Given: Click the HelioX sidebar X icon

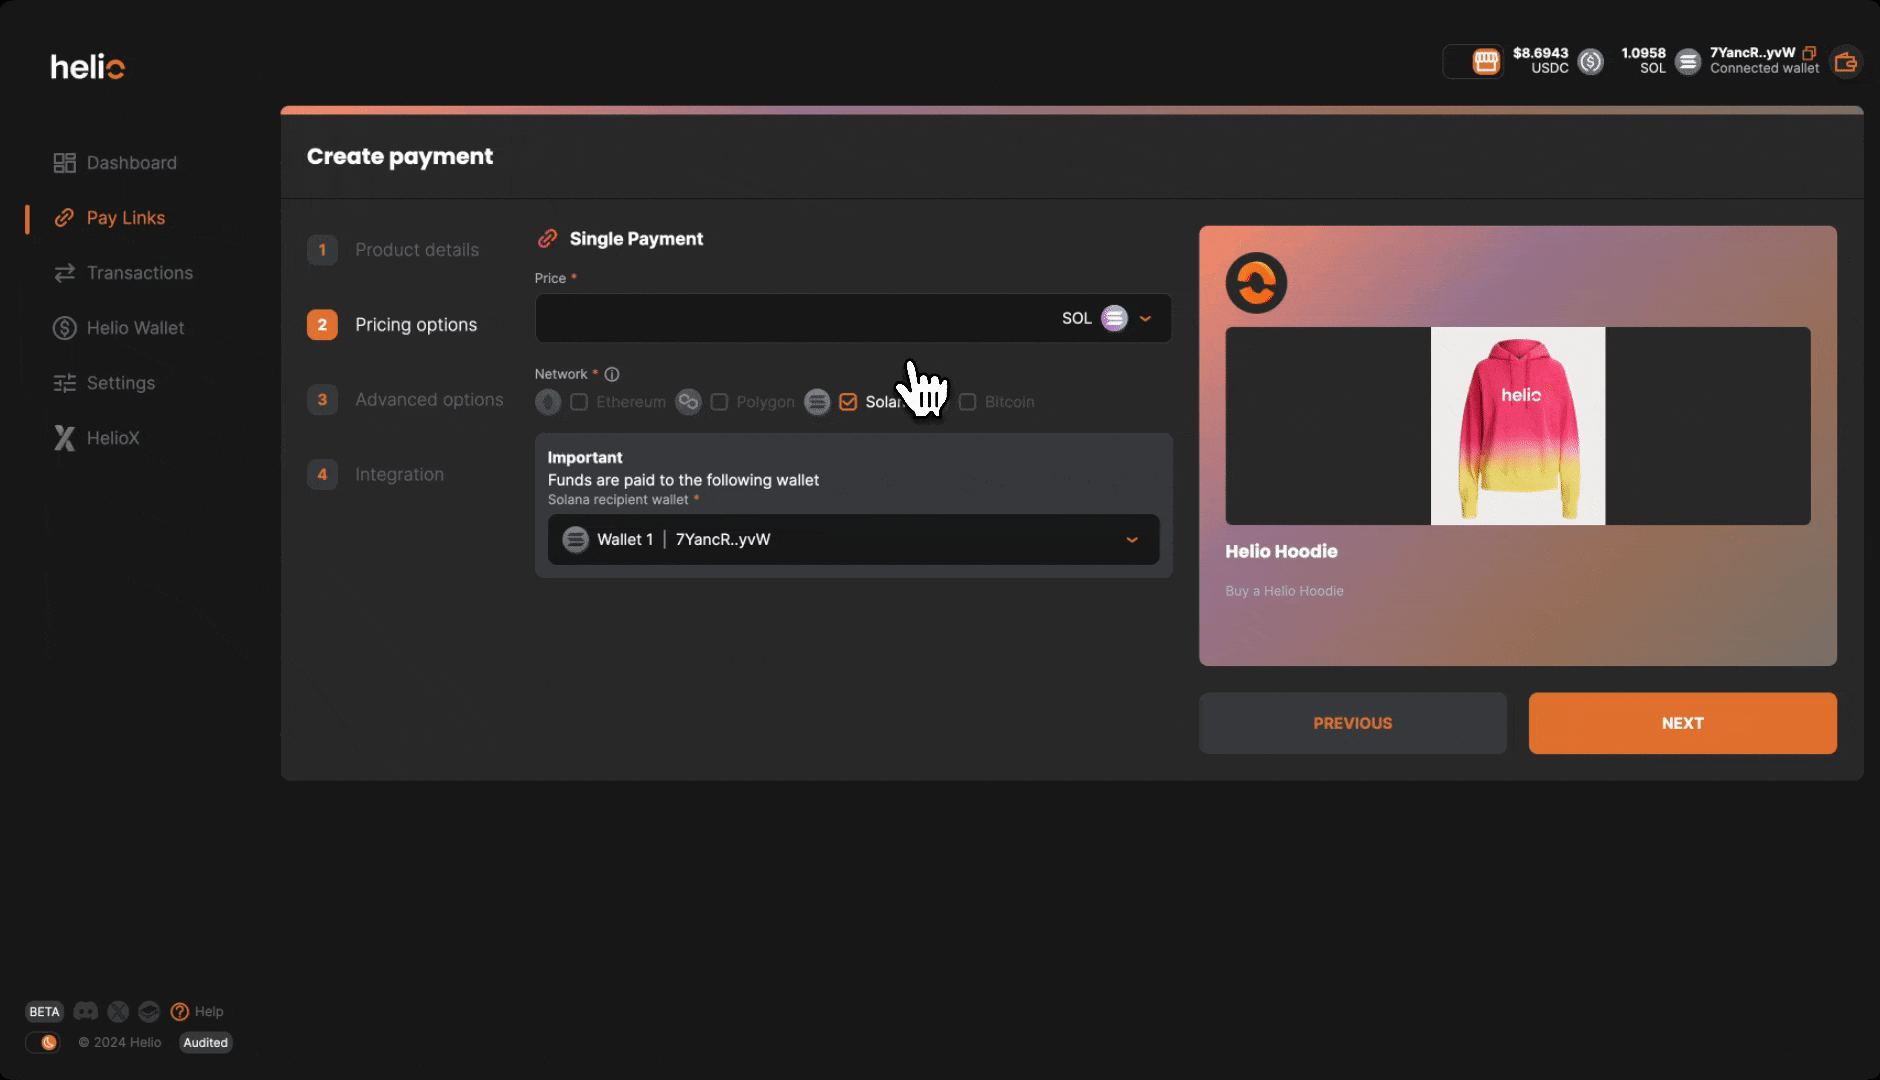Looking at the screenshot, I should point(64,438).
